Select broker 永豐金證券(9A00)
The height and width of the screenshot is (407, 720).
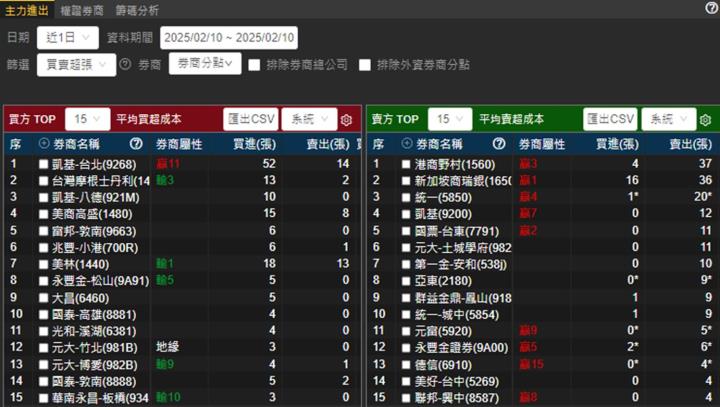461,348
